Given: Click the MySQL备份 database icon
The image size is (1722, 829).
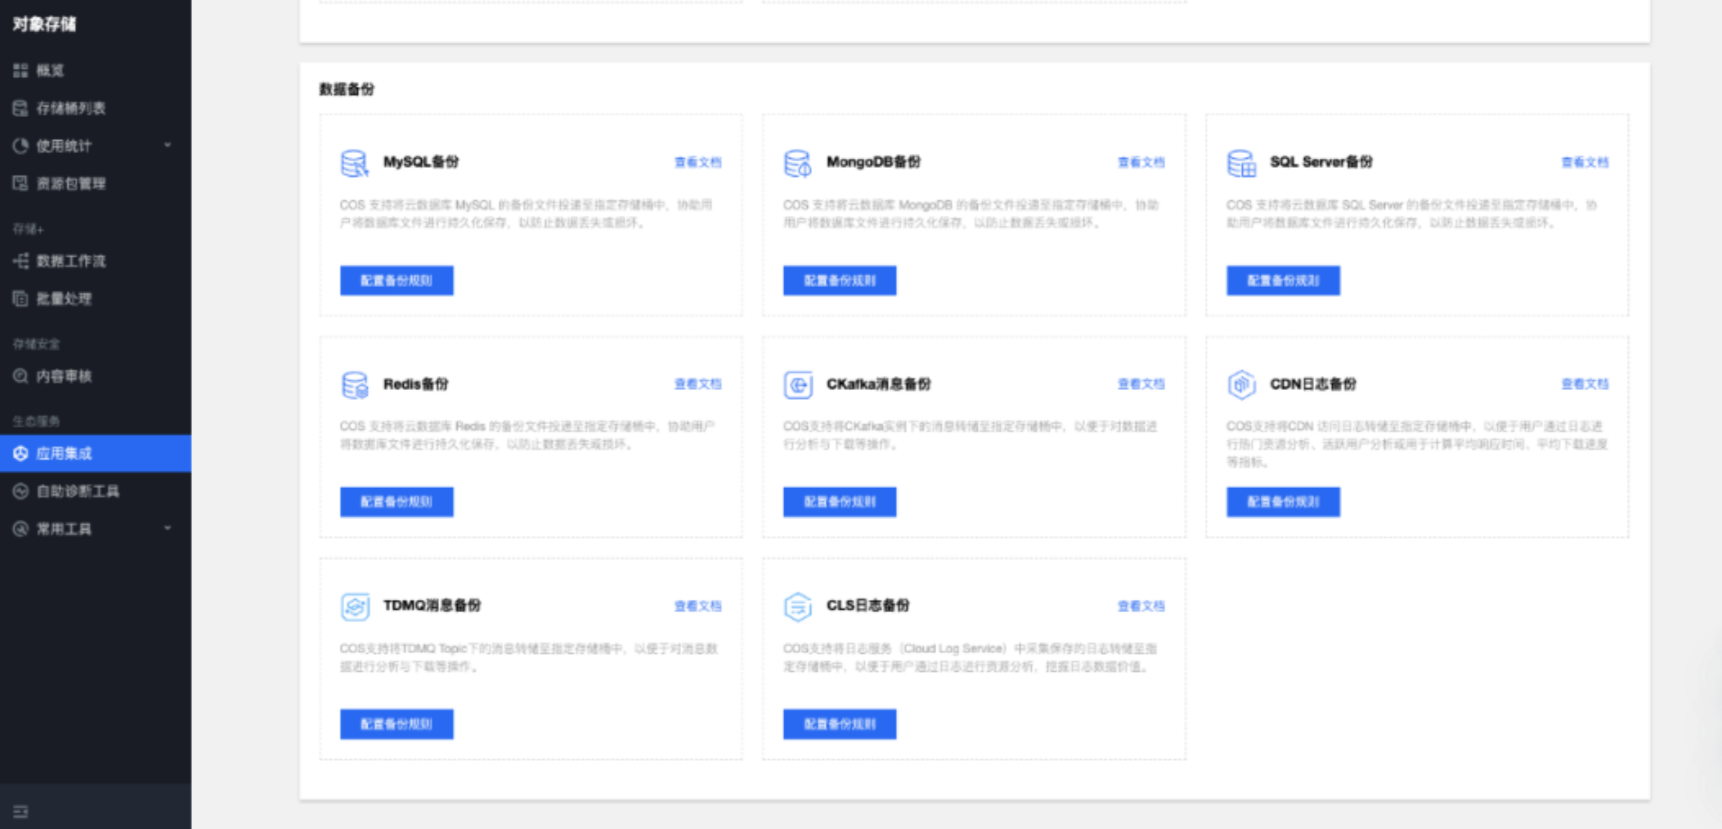Looking at the screenshot, I should tap(354, 162).
